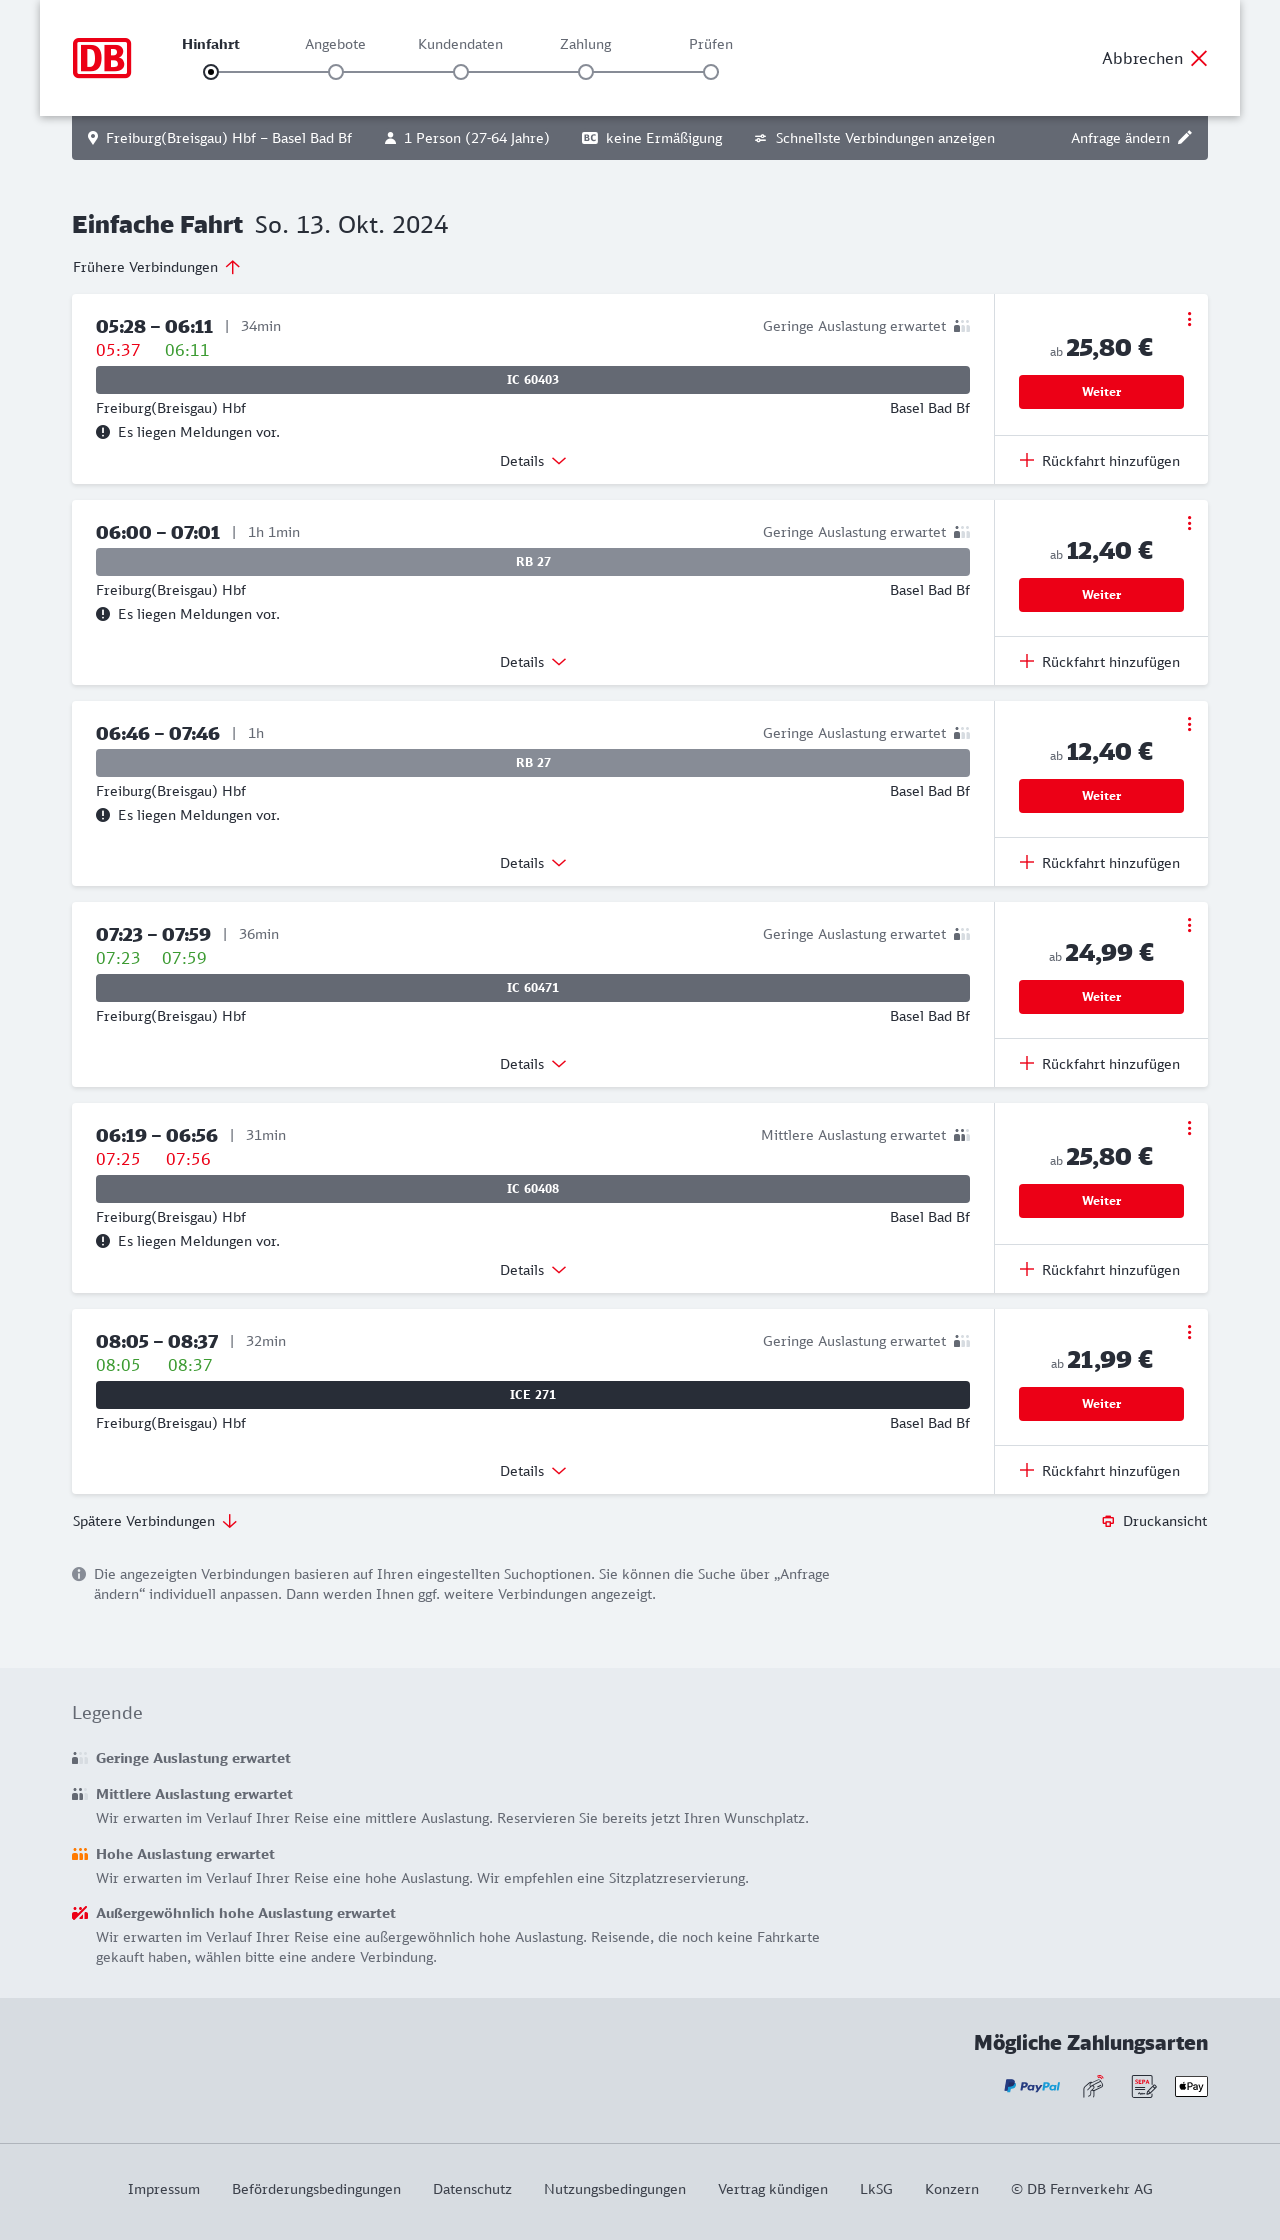This screenshot has height=2240, width=1280.
Task: Select the Angebote step circle
Action: 336,72
